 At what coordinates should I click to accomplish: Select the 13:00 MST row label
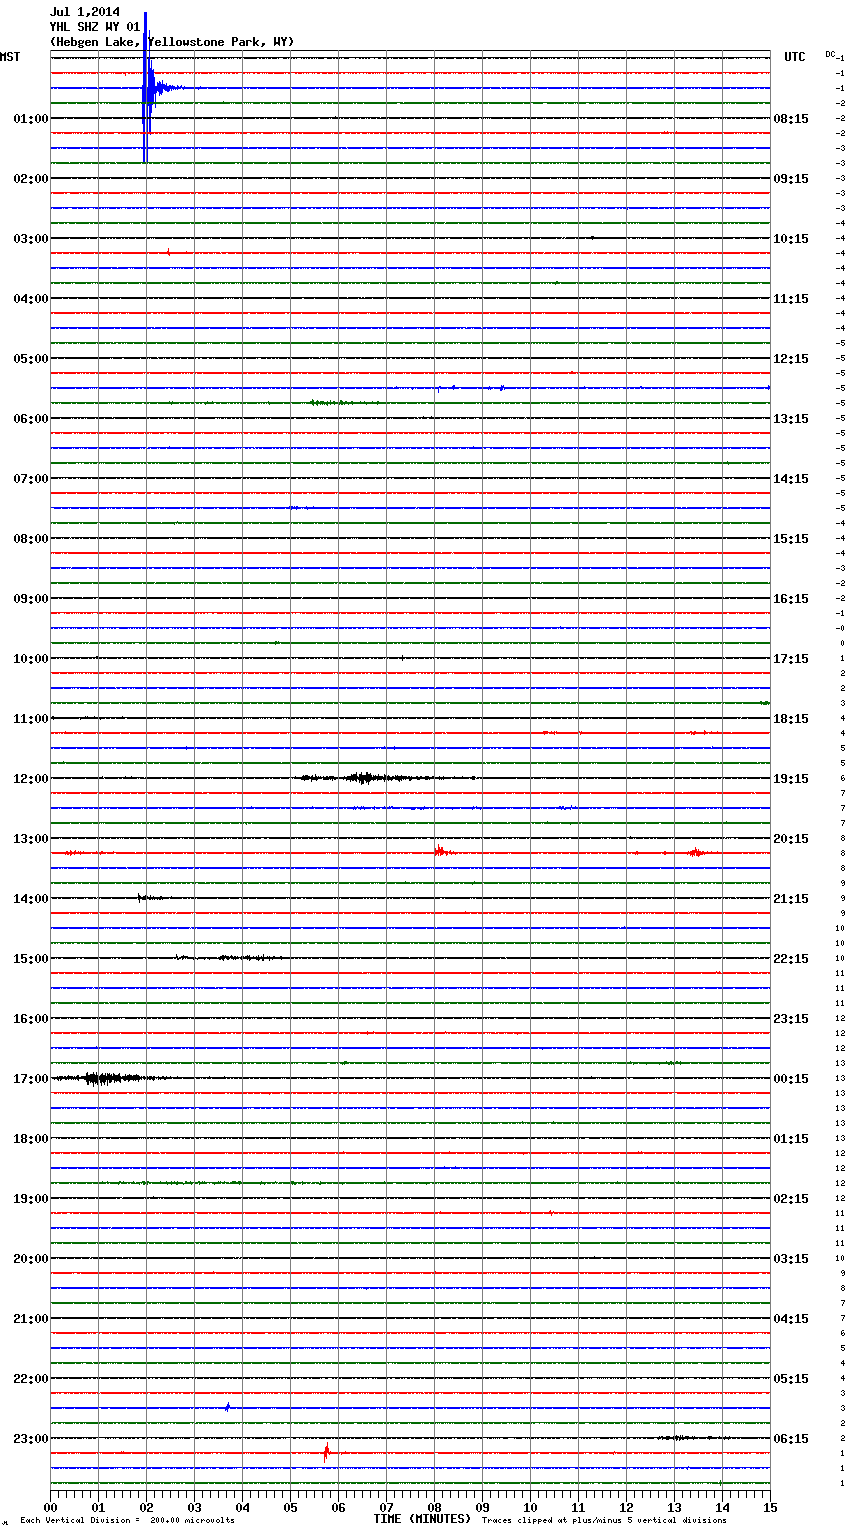[30, 839]
